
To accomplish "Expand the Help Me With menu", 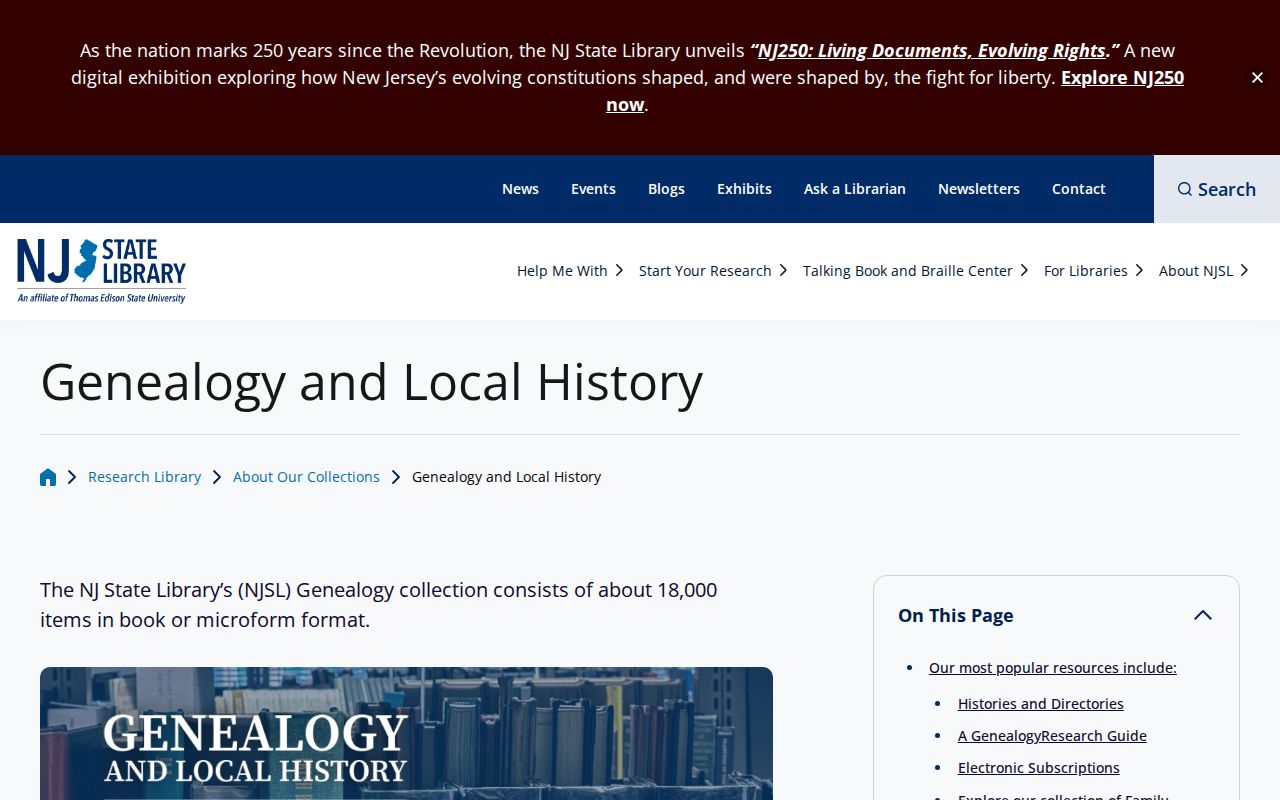I will pos(570,271).
